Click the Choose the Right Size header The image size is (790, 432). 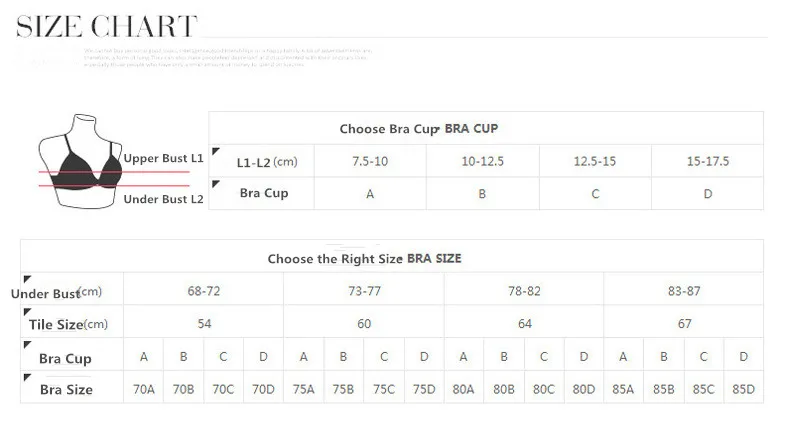coord(364,258)
